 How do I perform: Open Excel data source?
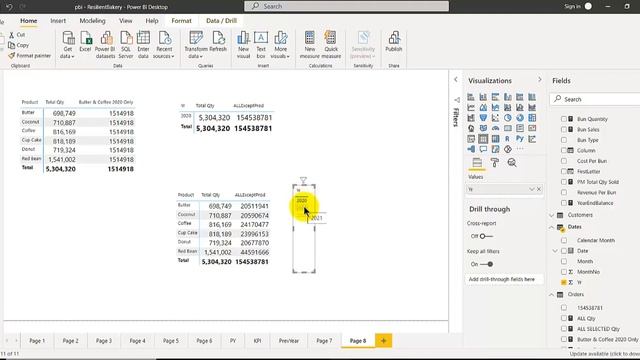click(85, 42)
